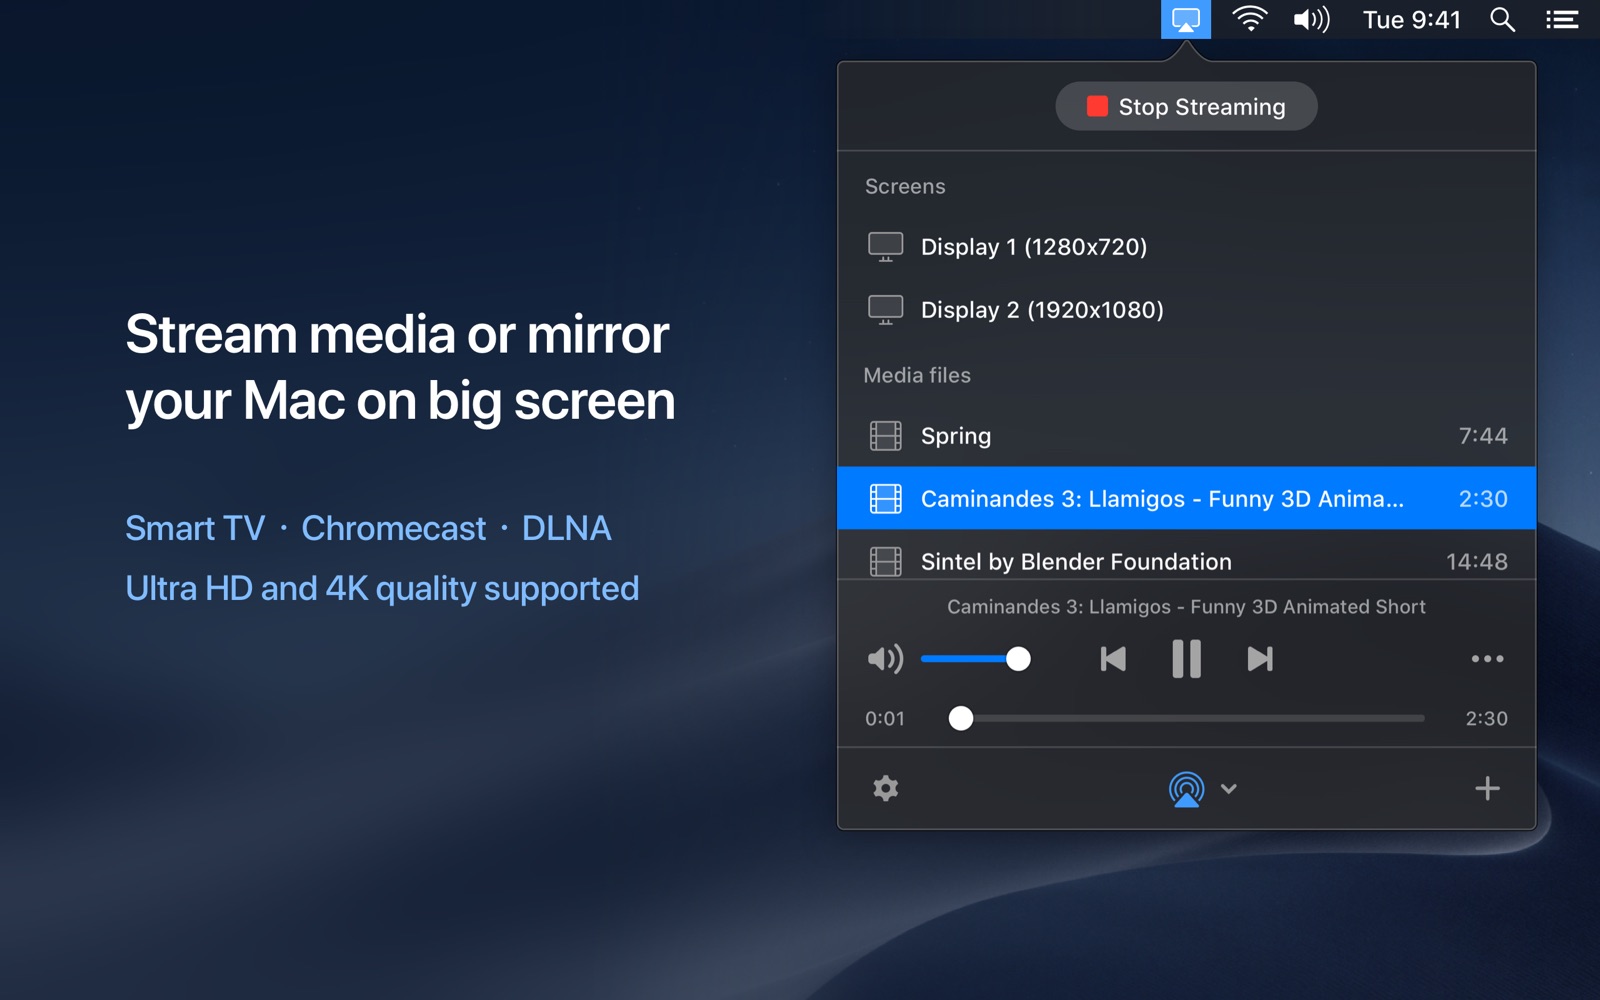1600x1000 pixels.
Task: Adjust the volume slider handle
Action: [1021, 658]
